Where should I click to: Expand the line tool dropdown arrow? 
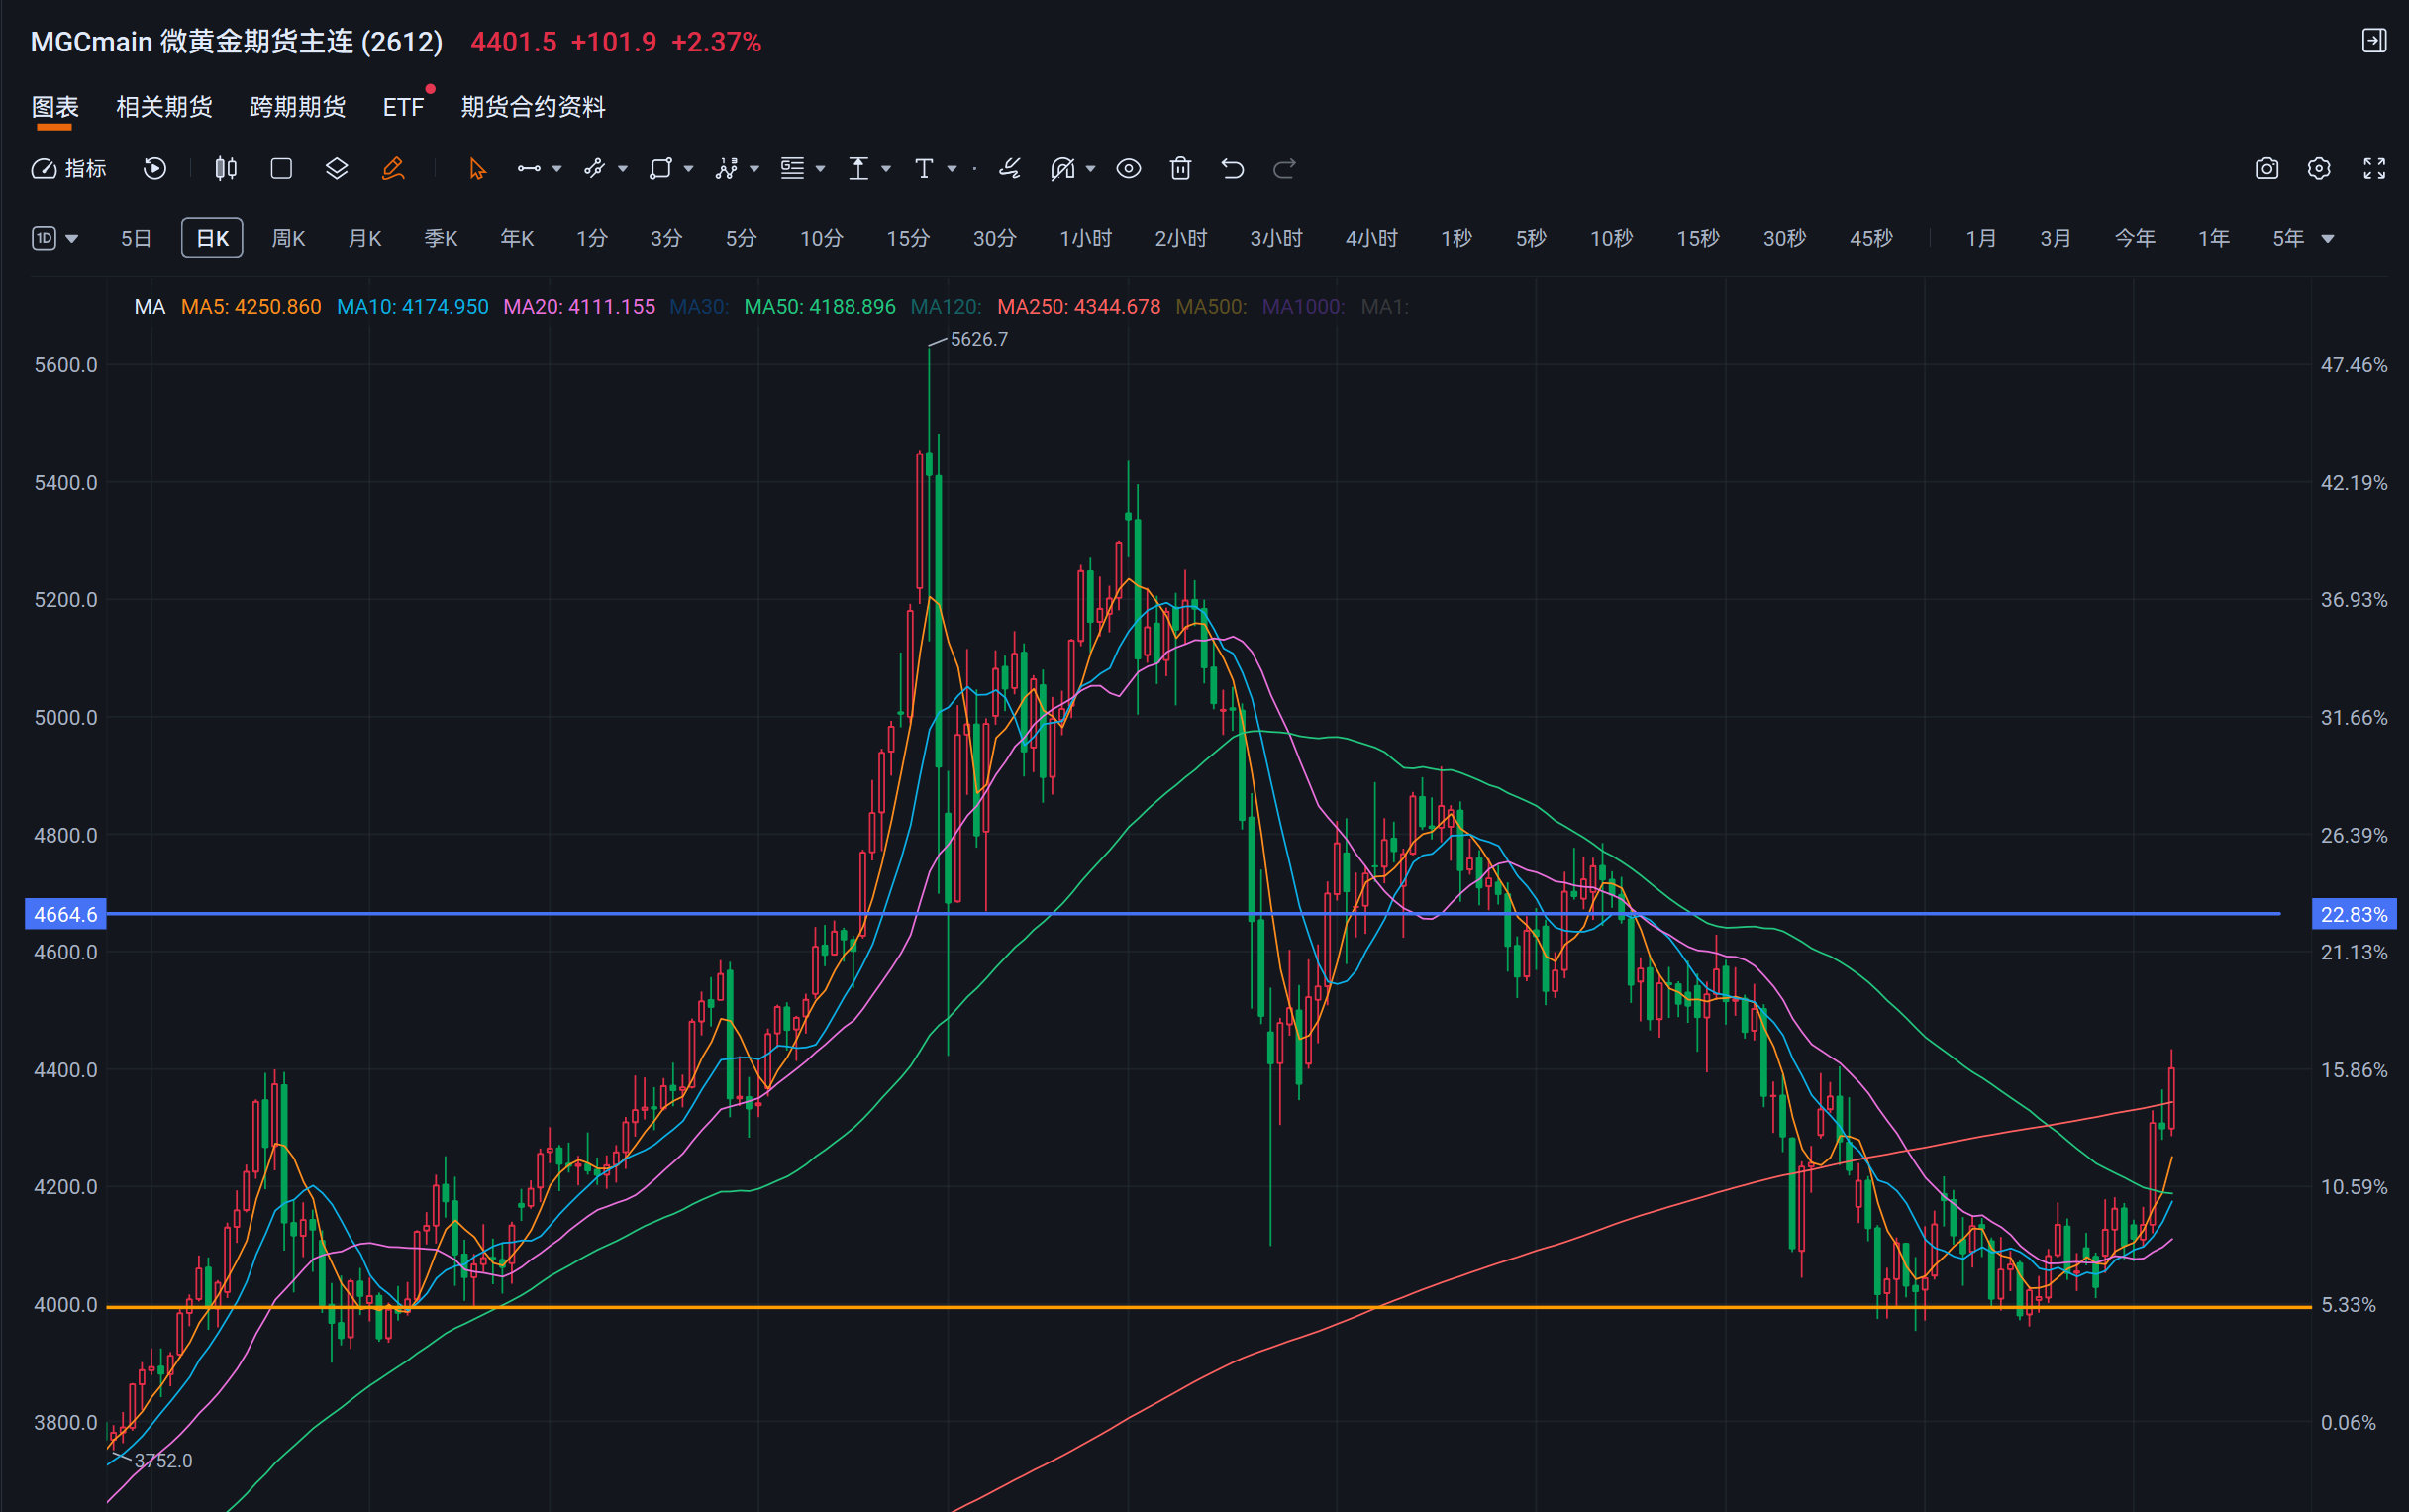(x=557, y=169)
